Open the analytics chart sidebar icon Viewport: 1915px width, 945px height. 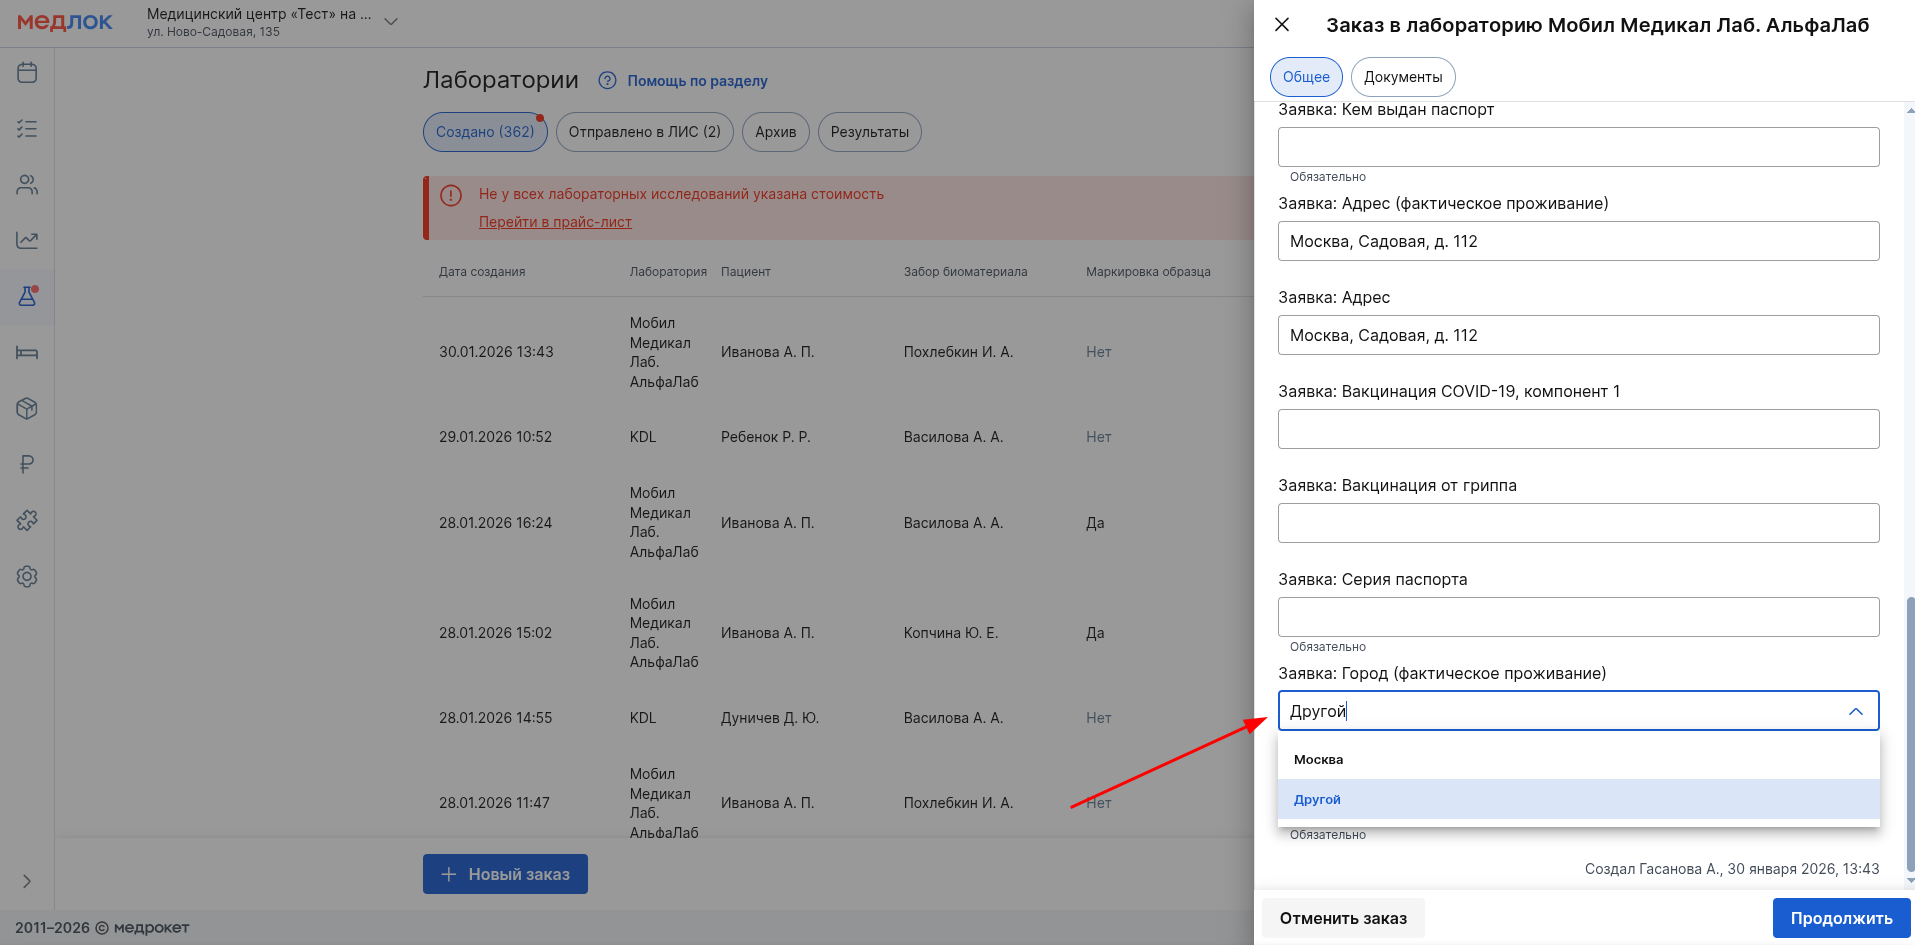click(27, 241)
